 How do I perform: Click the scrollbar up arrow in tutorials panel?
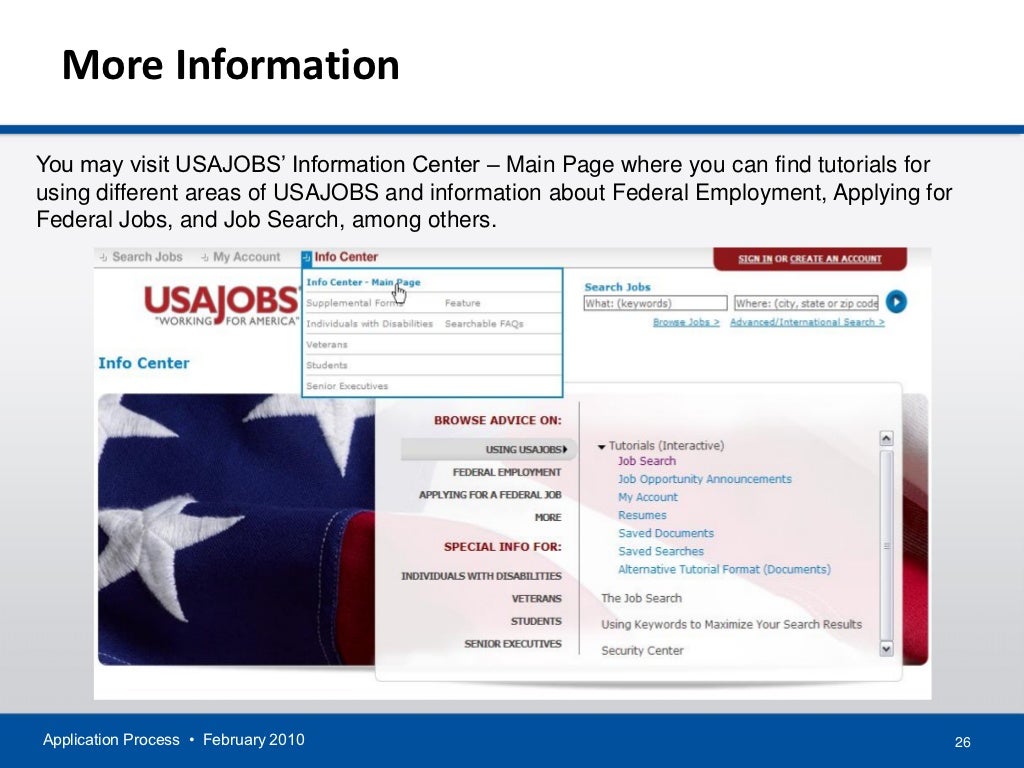(x=886, y=438)
